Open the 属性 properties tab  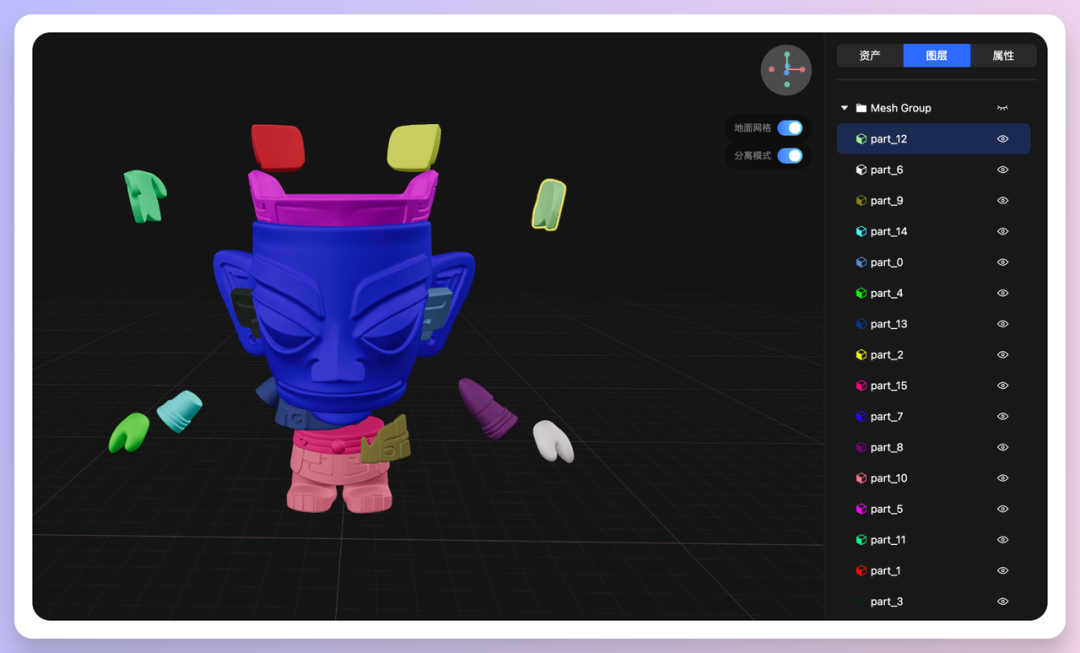click(x=1003, y=56)
